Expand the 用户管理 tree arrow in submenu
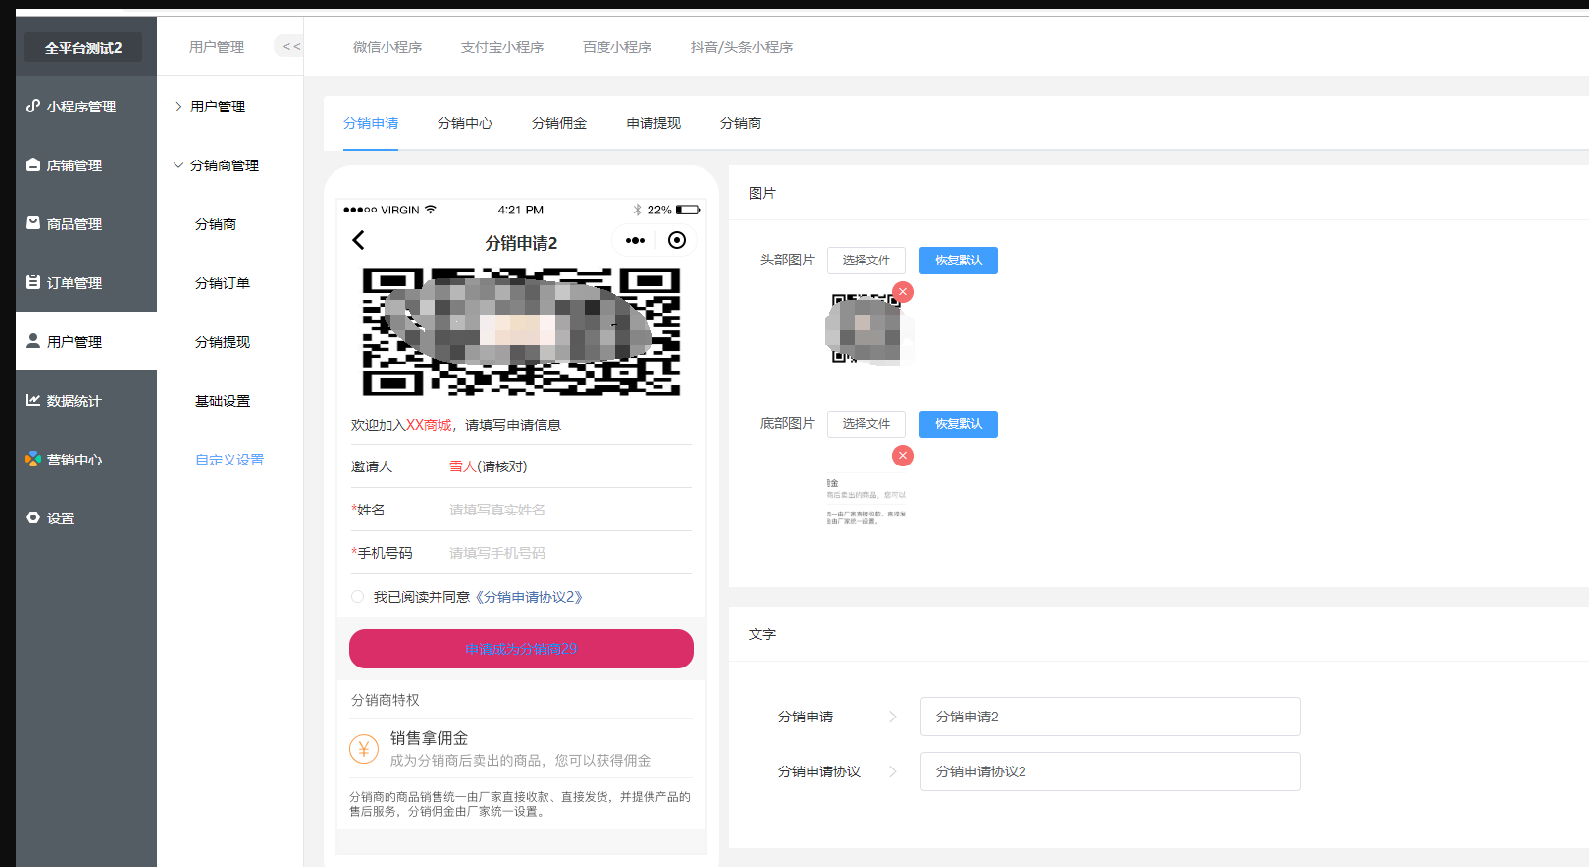Image resolution: width=1589 pixels, height=867 pixels. (x=178, y=106)
